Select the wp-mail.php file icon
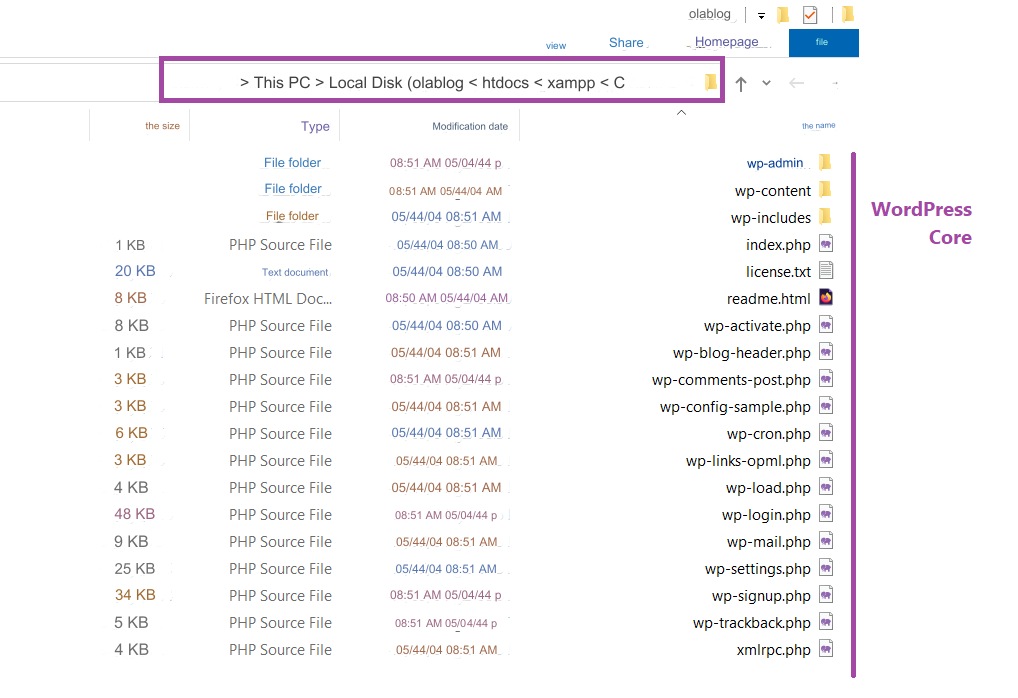Viewport: 1018px width, 698px height. [x=826, y=541]
